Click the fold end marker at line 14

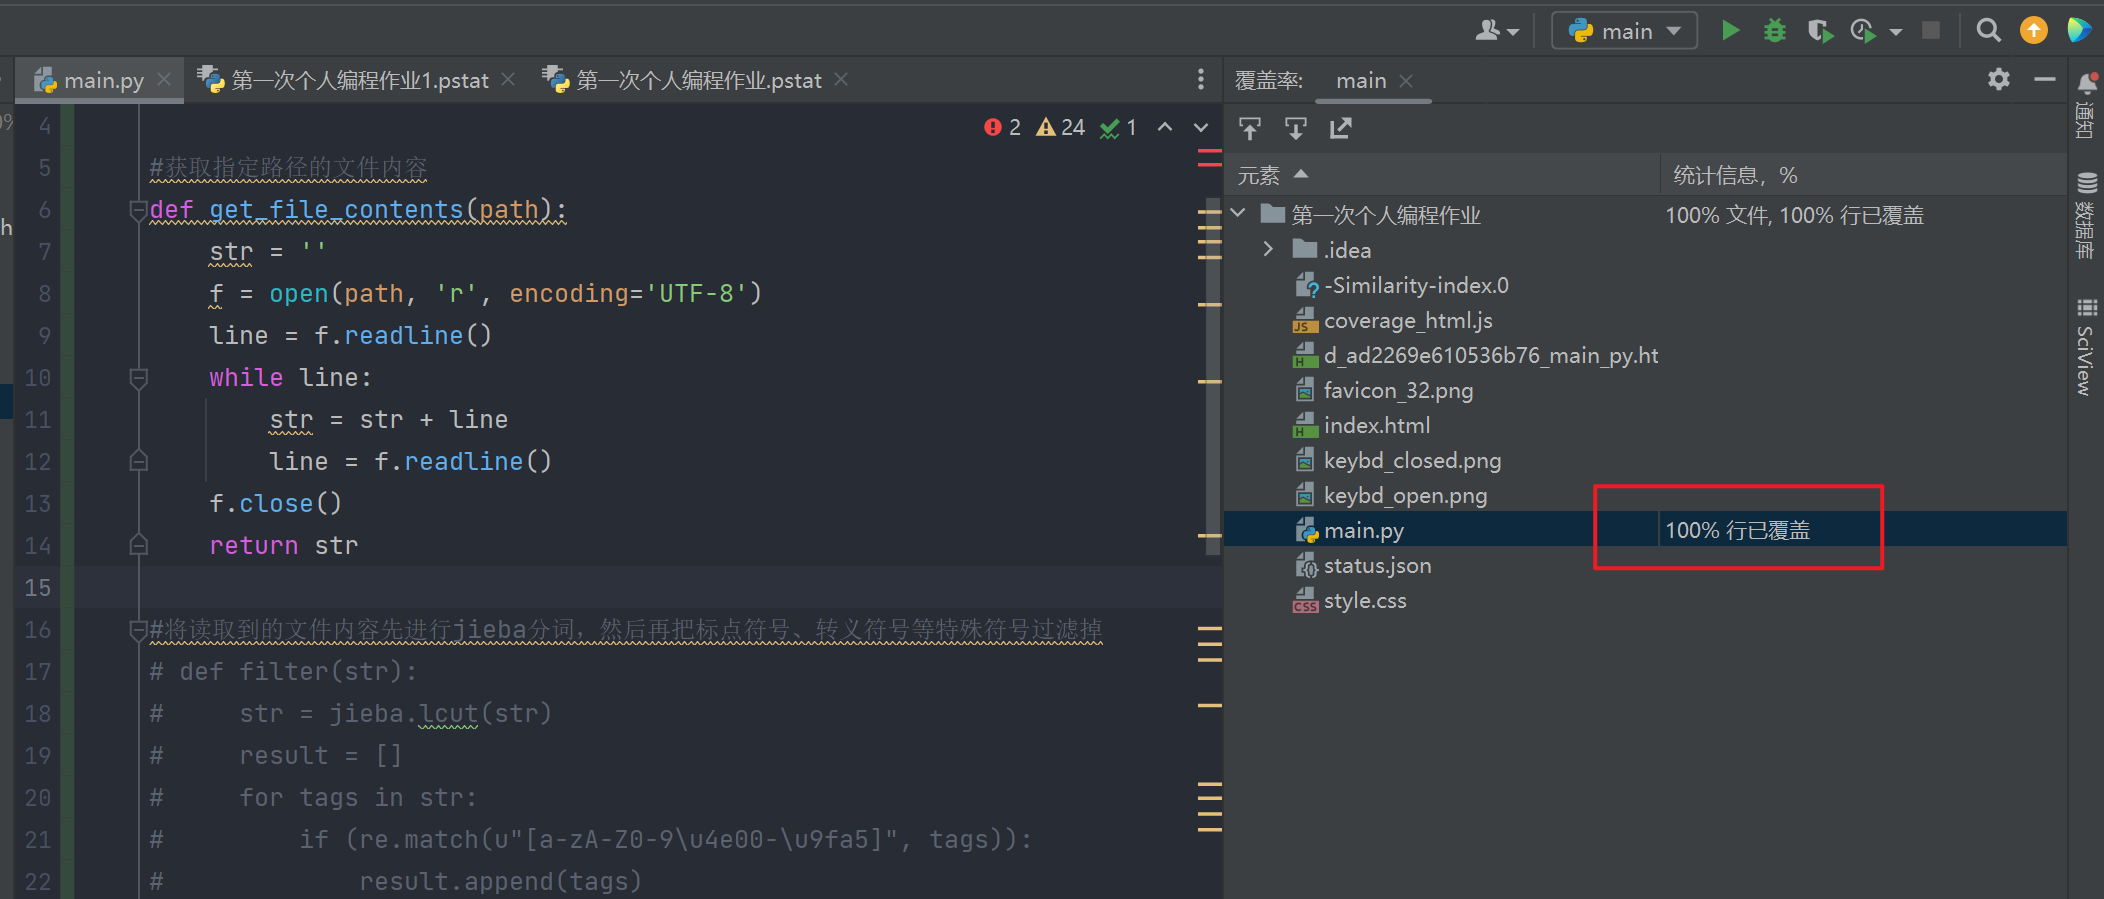tap(139, 545)
